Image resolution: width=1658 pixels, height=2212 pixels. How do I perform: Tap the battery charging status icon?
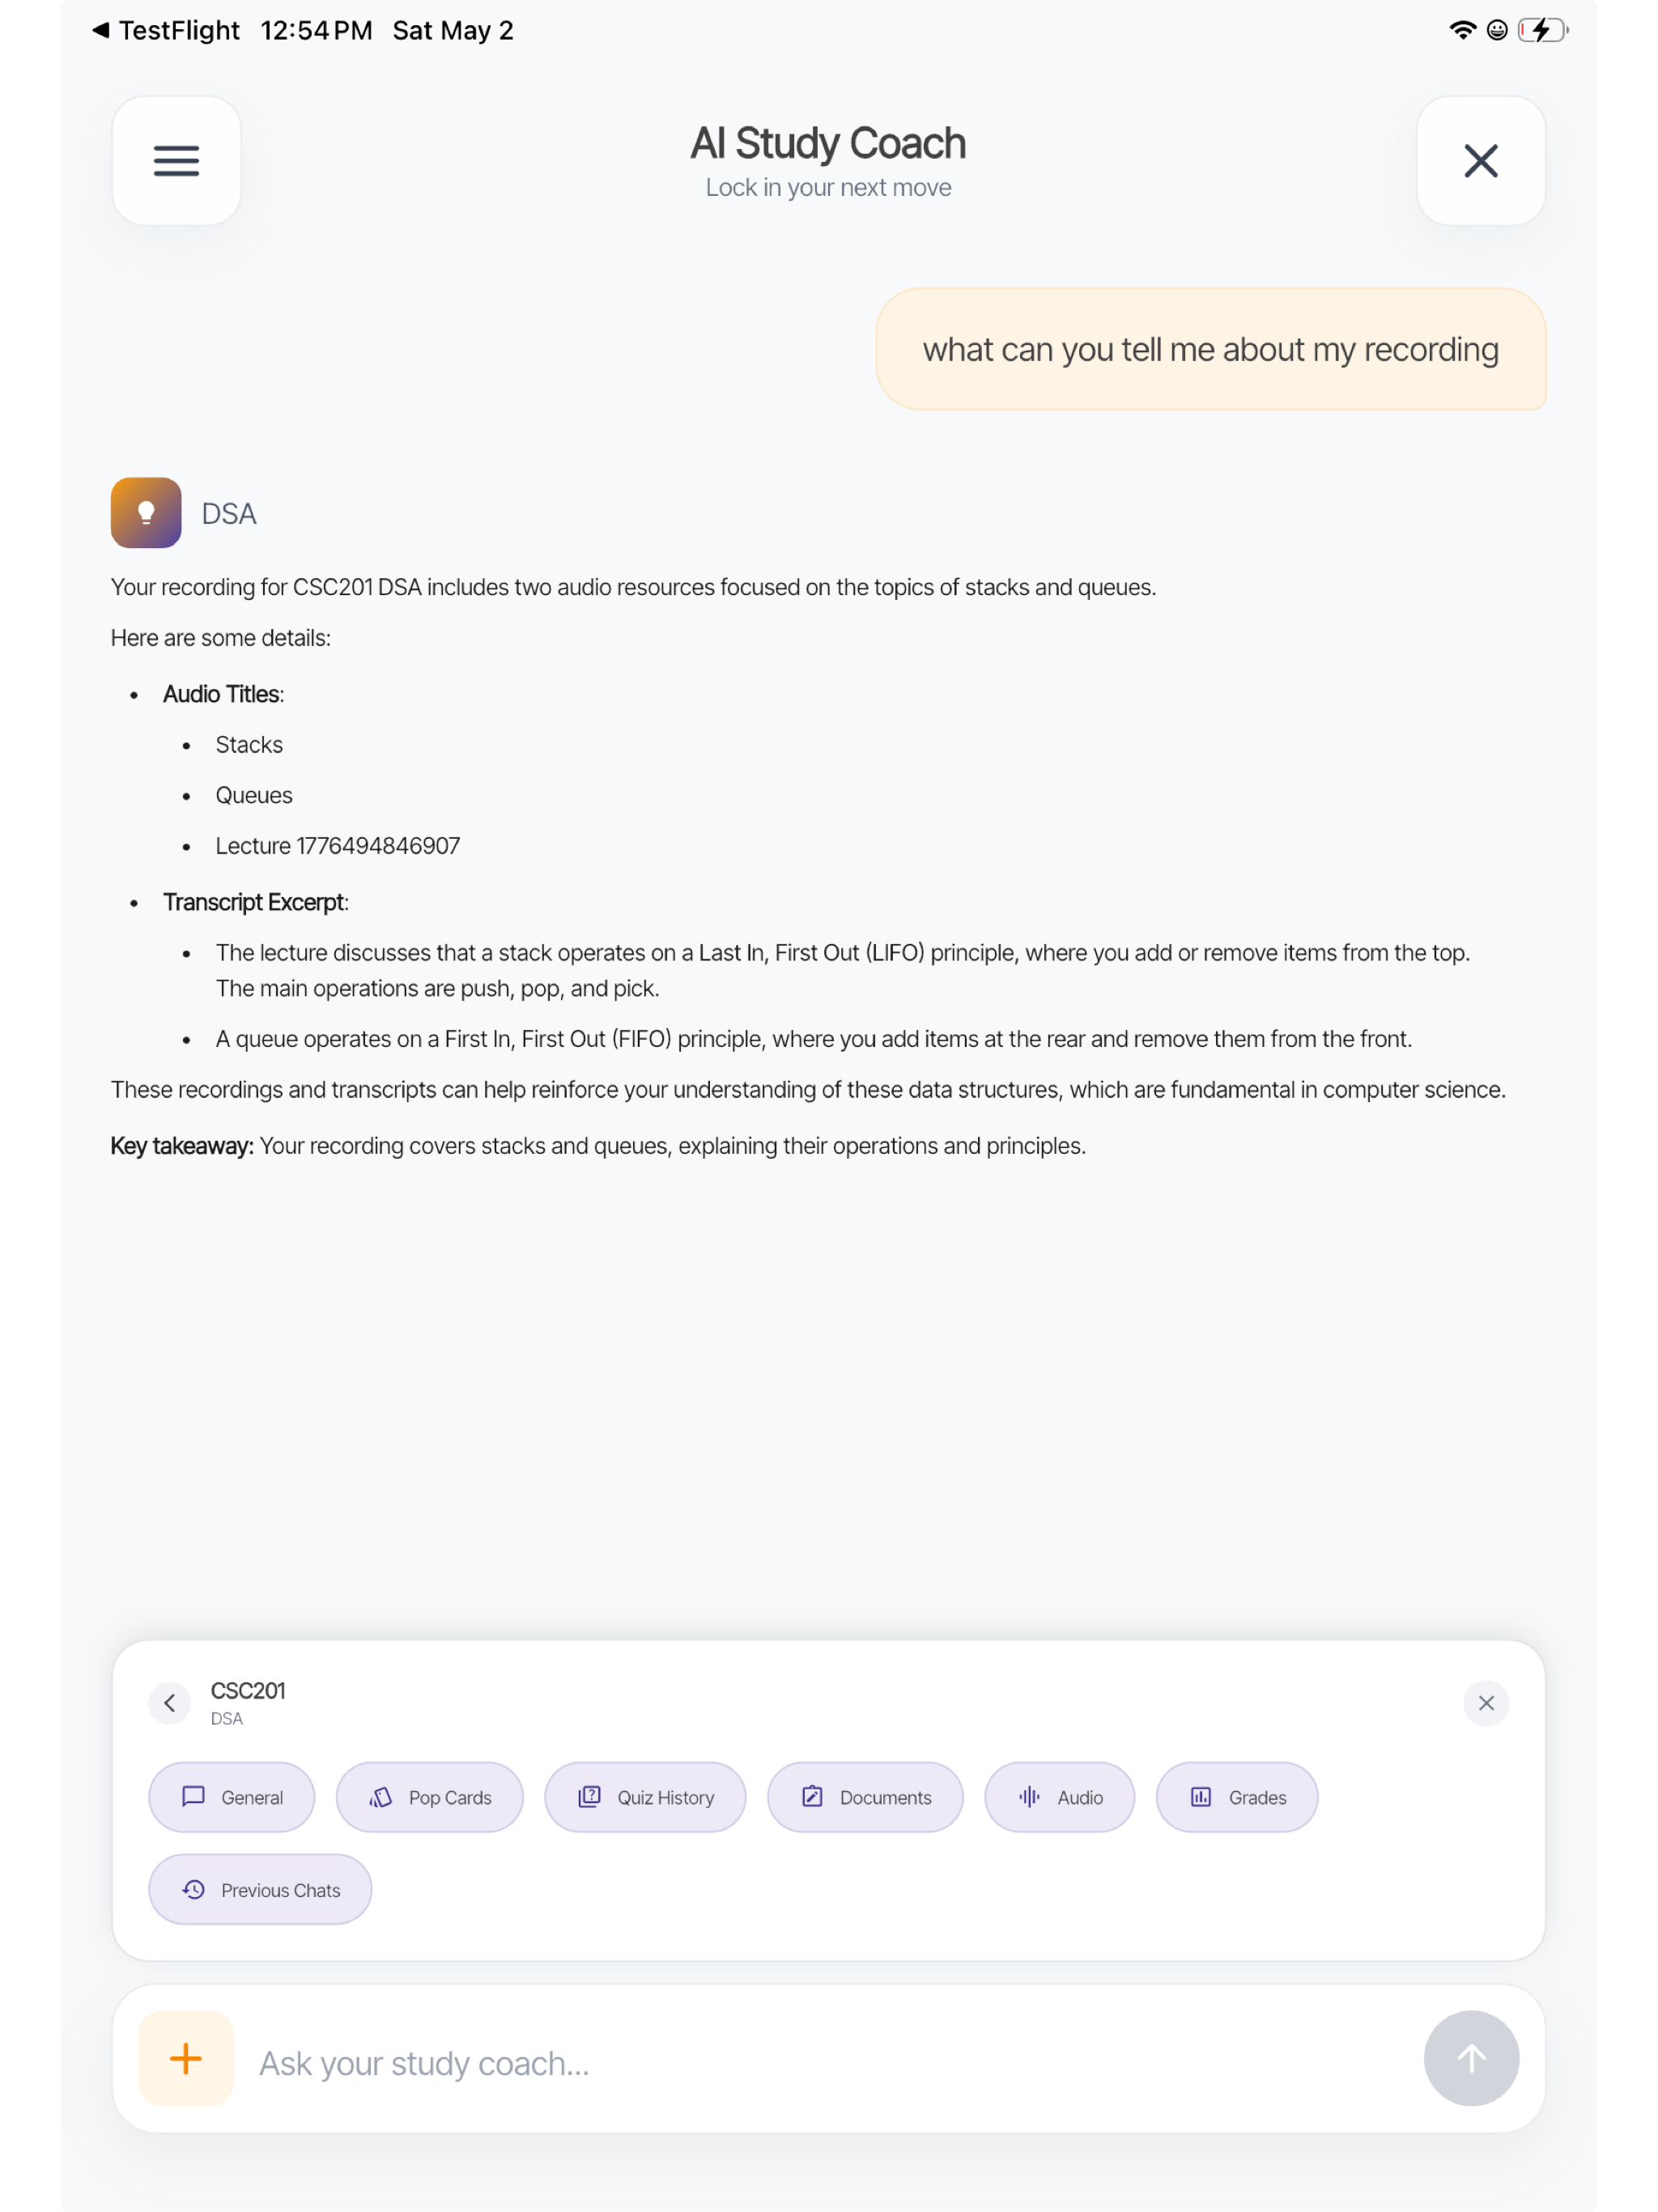pyautogui.click(x=1543, y=30)
